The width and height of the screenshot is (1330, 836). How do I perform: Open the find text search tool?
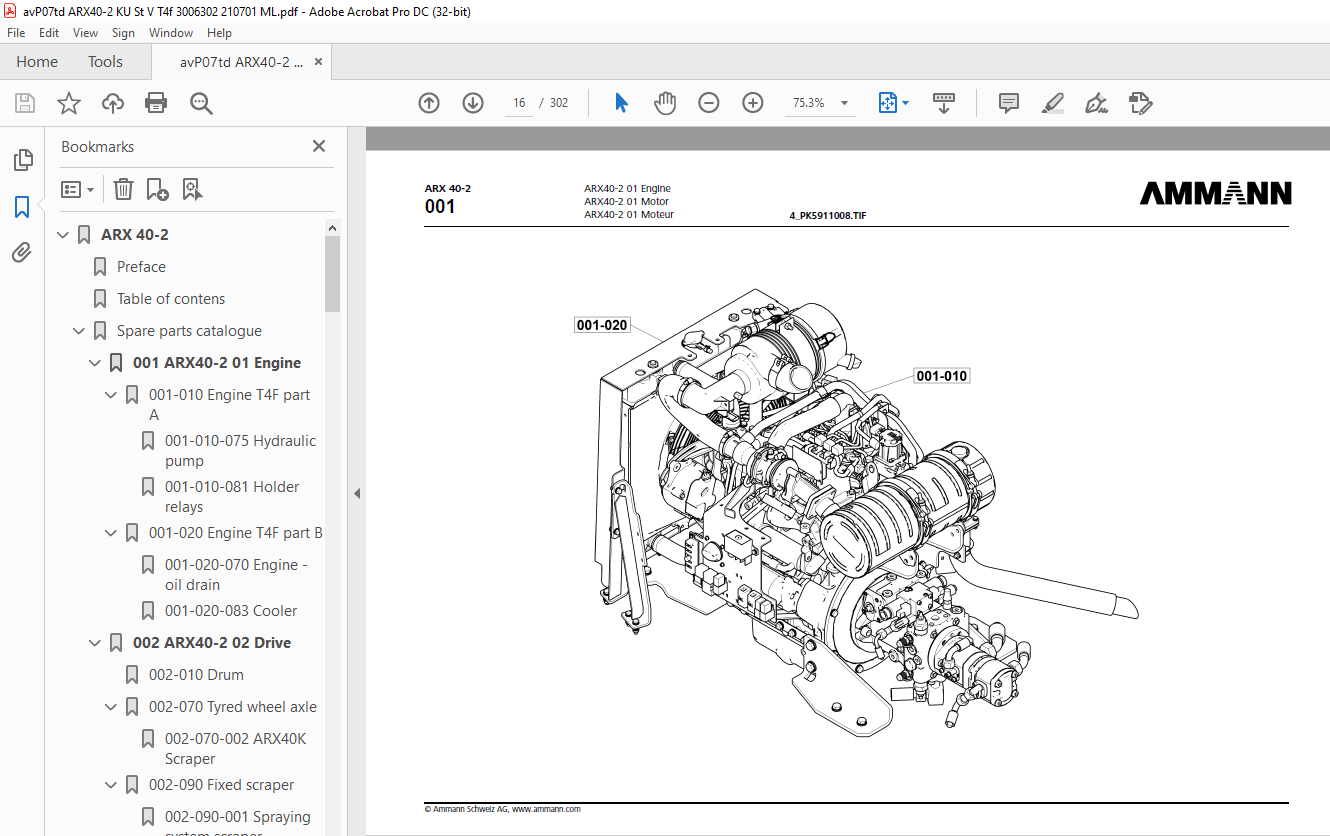click(x=201, y=103)
